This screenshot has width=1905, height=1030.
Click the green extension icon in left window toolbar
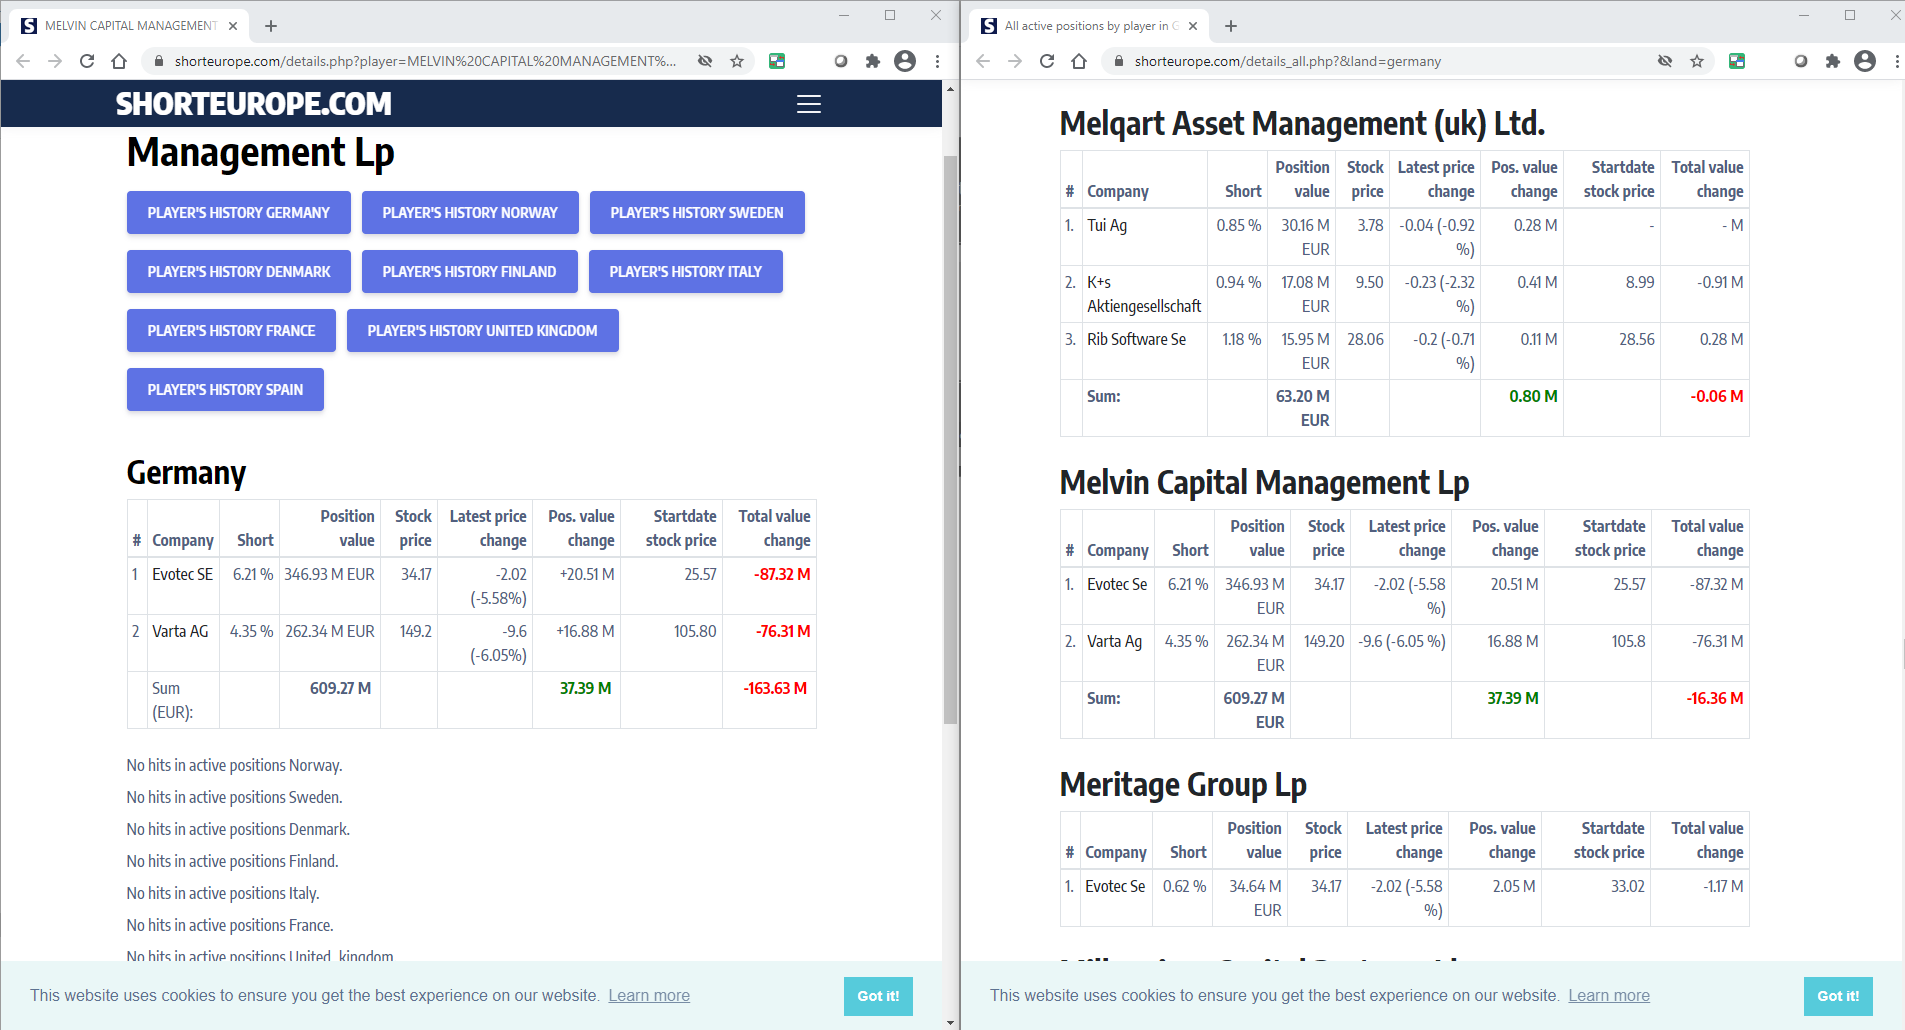[x=777, y=61]
